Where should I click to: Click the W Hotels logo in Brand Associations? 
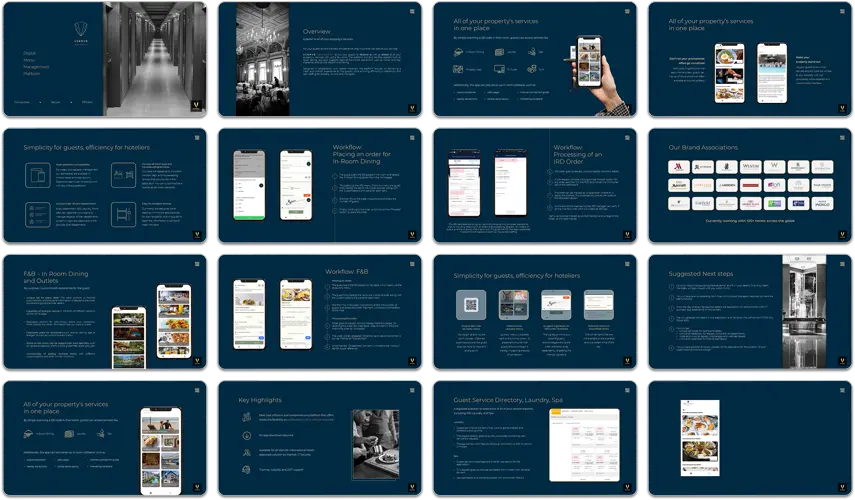pos(774,167)
